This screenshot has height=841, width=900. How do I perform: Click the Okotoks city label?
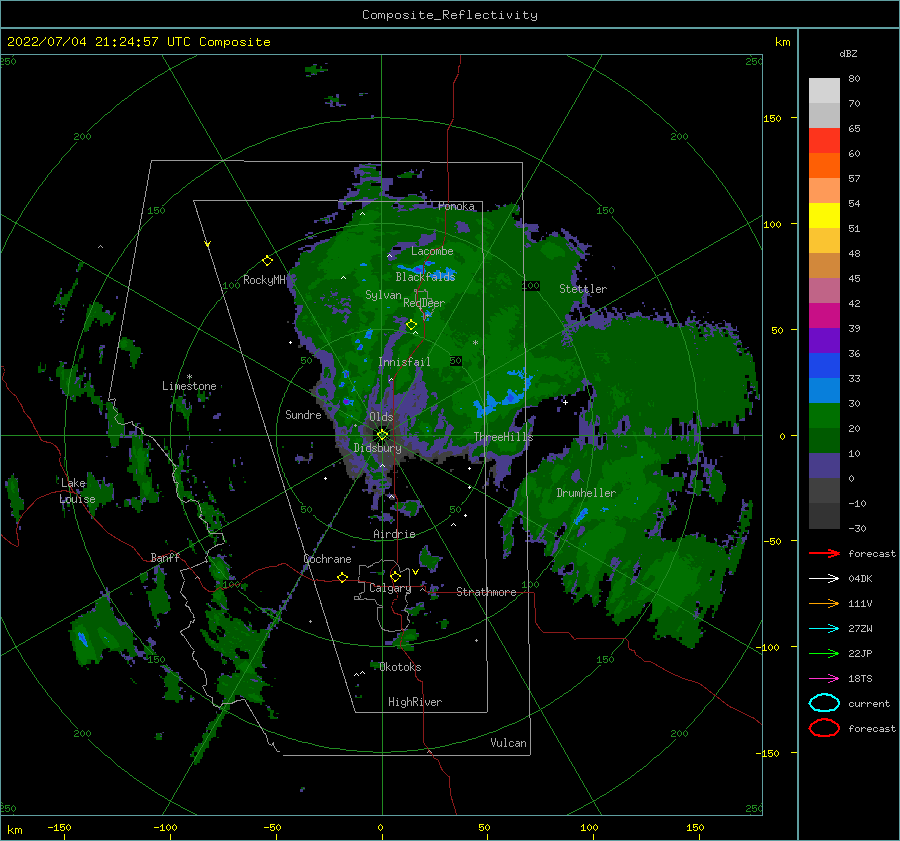(x=401, y=667)
